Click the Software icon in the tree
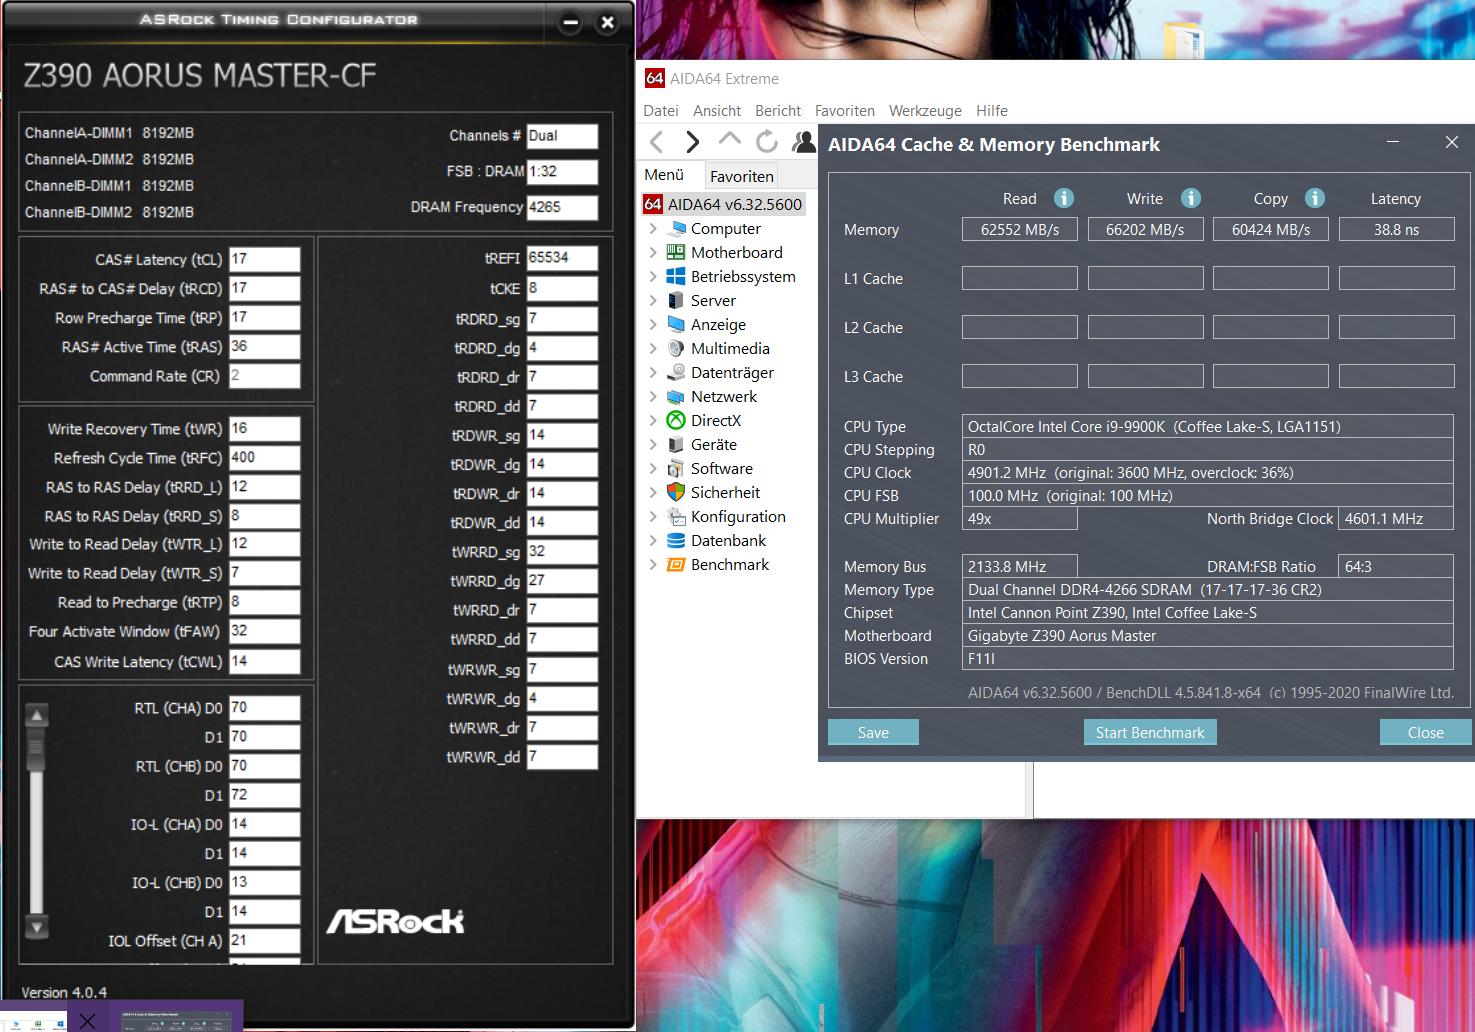 tap(676, 469)
